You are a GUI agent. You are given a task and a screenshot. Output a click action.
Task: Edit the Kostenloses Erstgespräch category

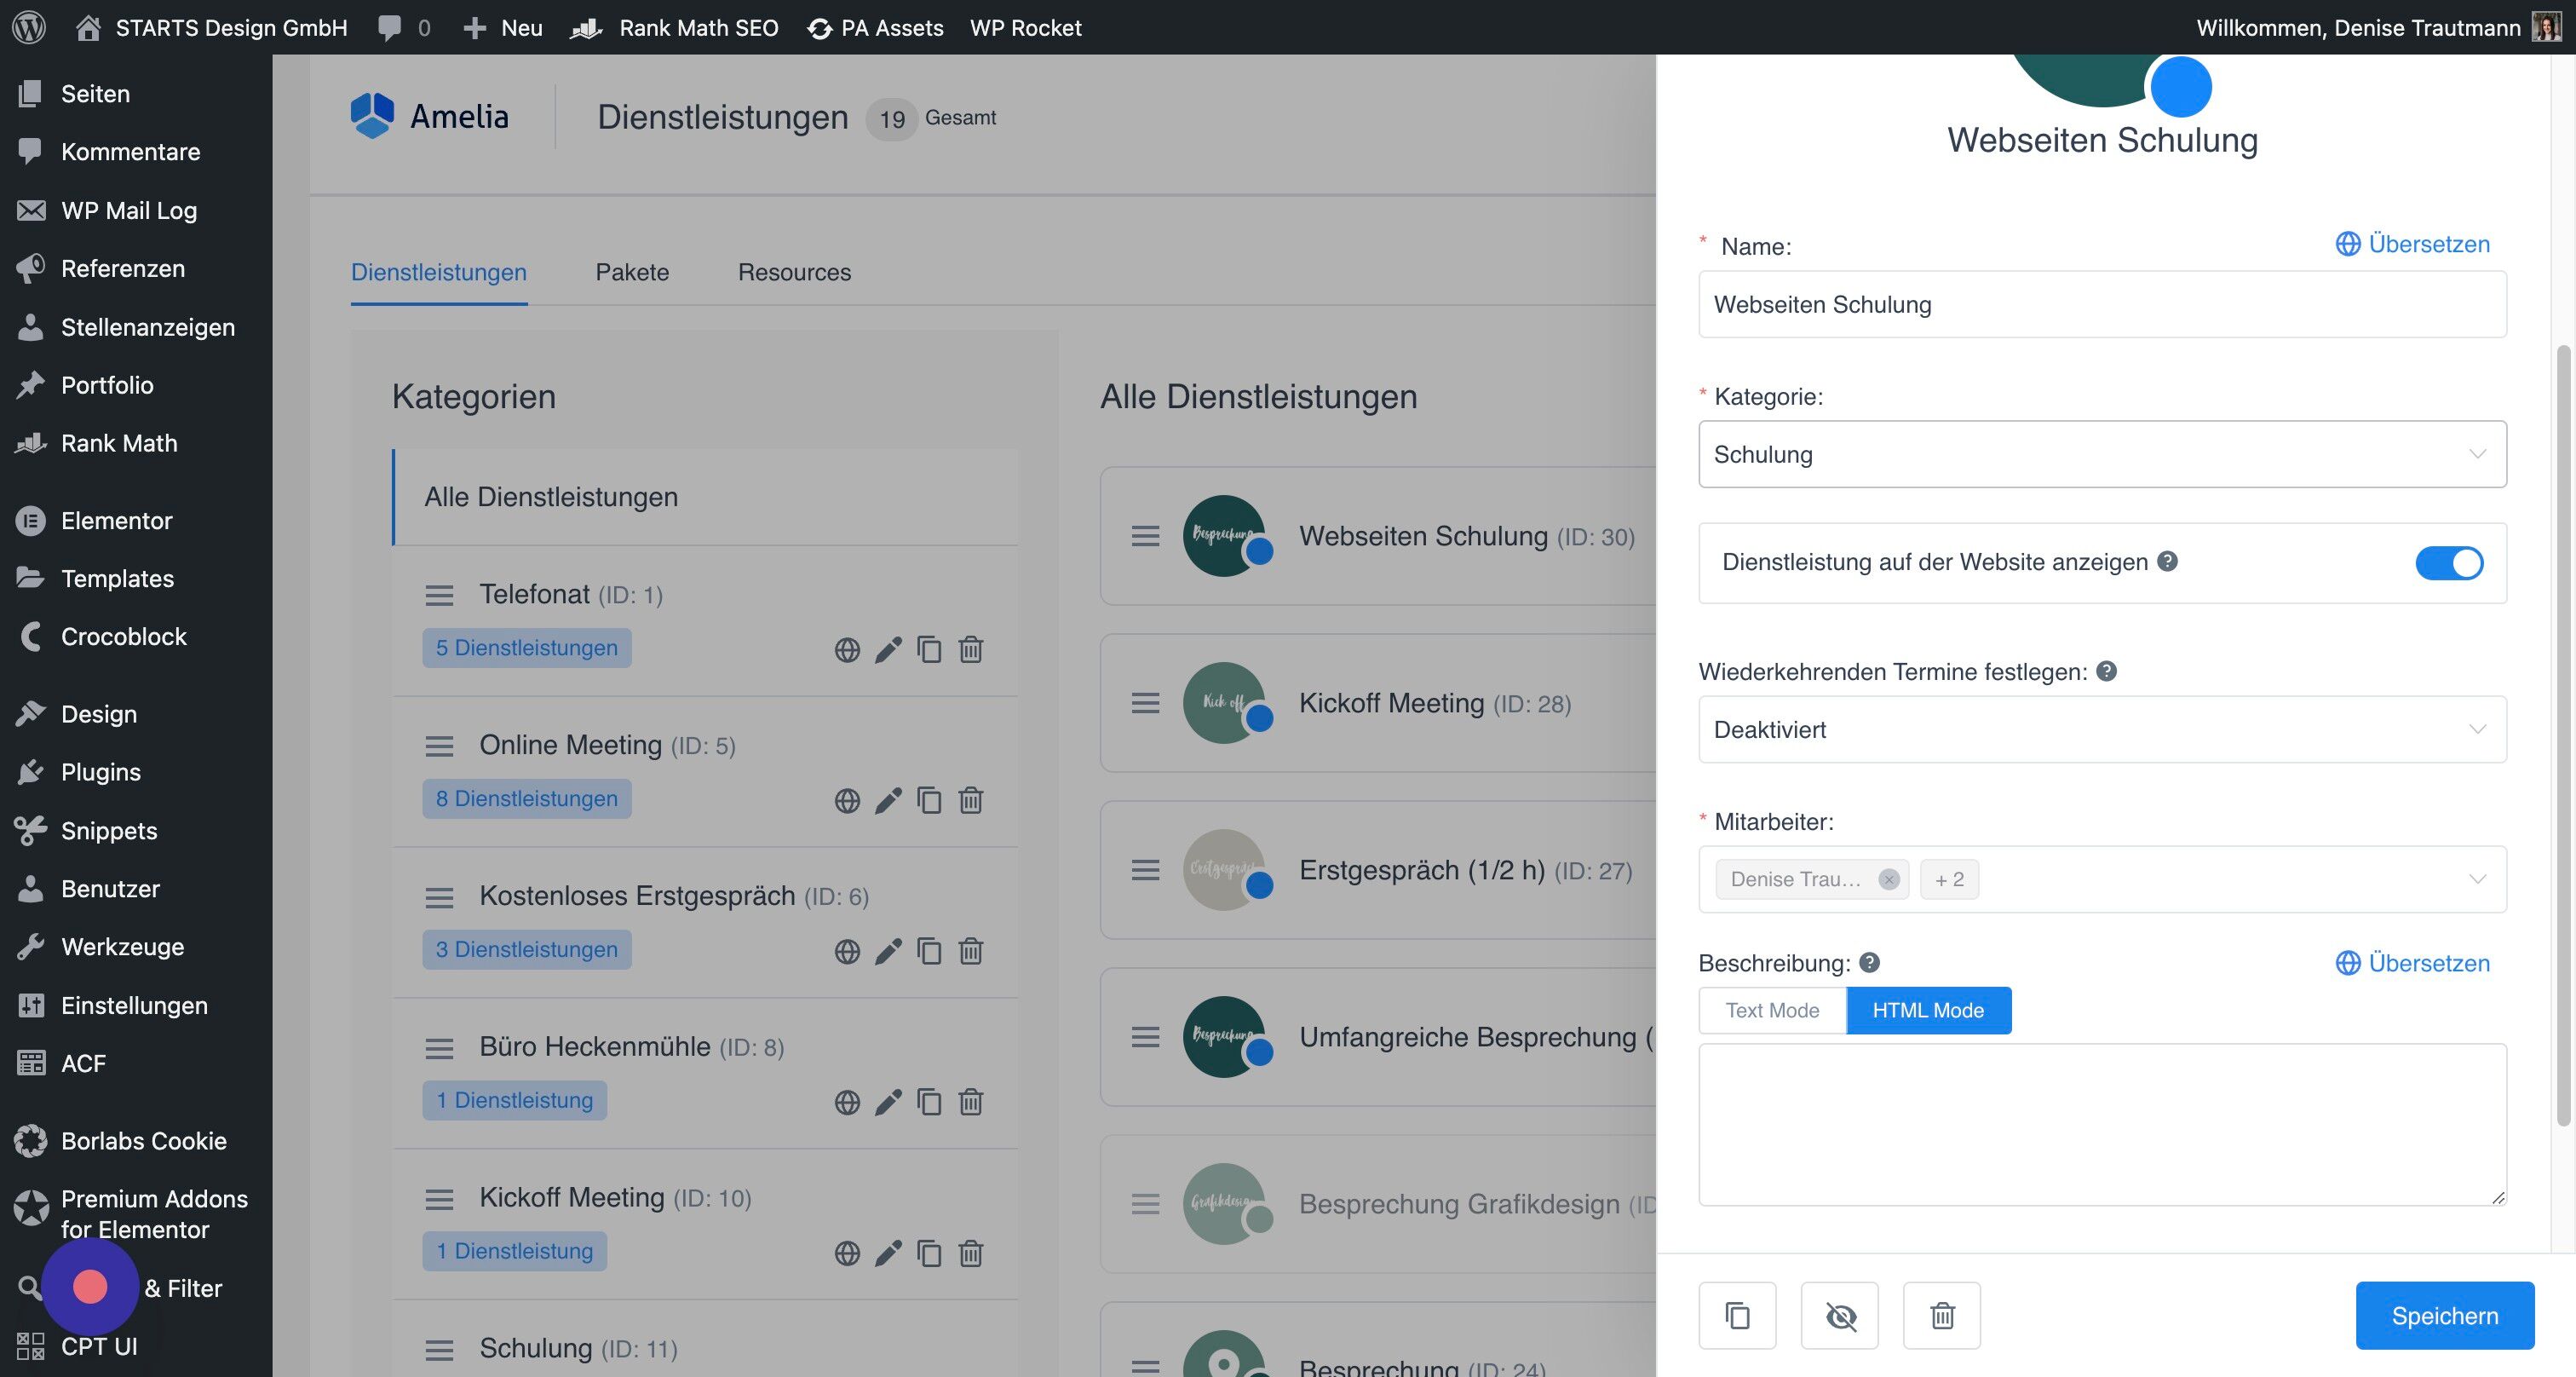(888, 951)
